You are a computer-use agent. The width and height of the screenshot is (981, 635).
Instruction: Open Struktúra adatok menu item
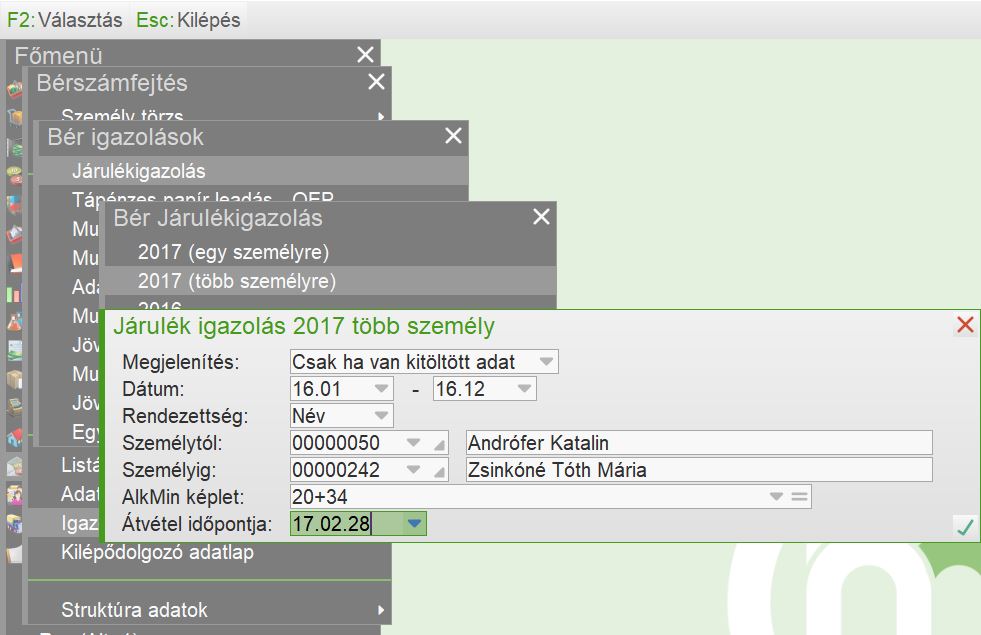coord(210,609)
